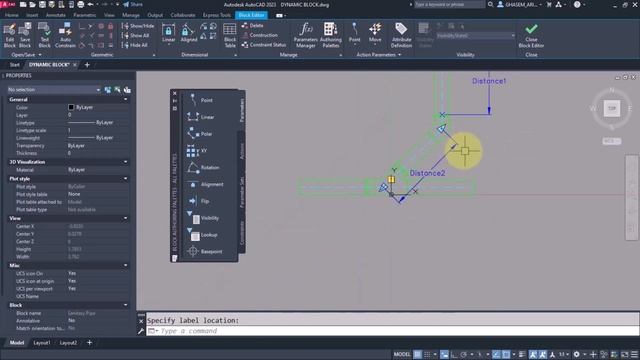This screenshot has height=360, width=640.
Task: Add a Lookup parameter from the palette
Action: (202, 235)
